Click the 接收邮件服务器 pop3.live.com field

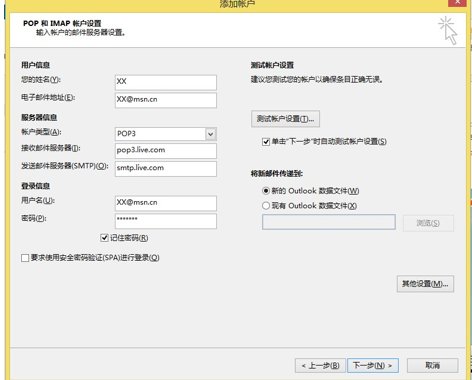tap(166, 151)
